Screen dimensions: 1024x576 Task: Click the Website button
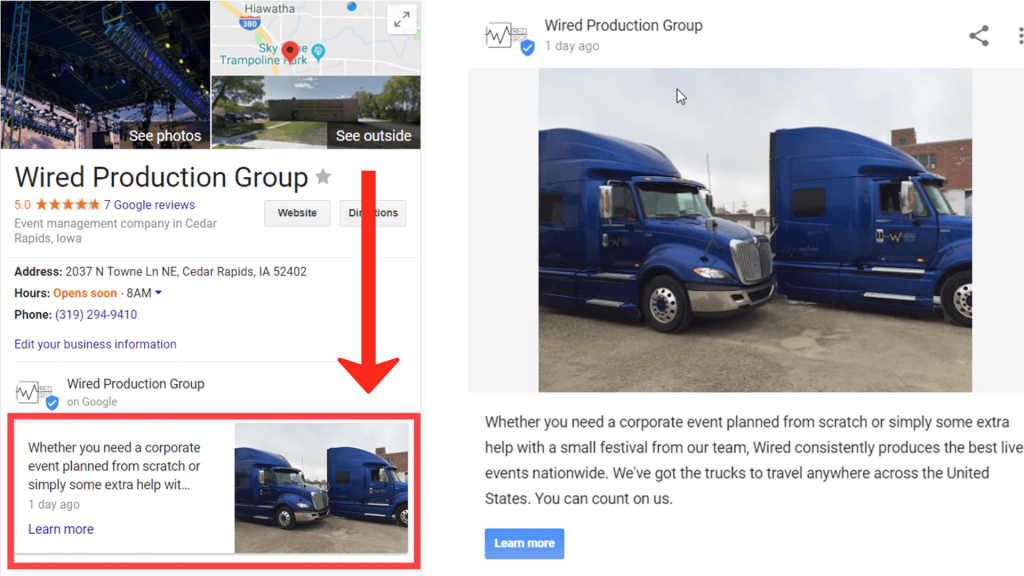tap(297, 213)
